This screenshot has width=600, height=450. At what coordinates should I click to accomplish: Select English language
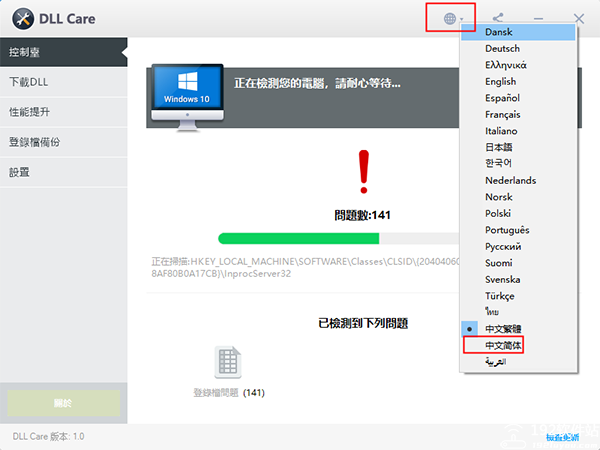click(518, 82)
